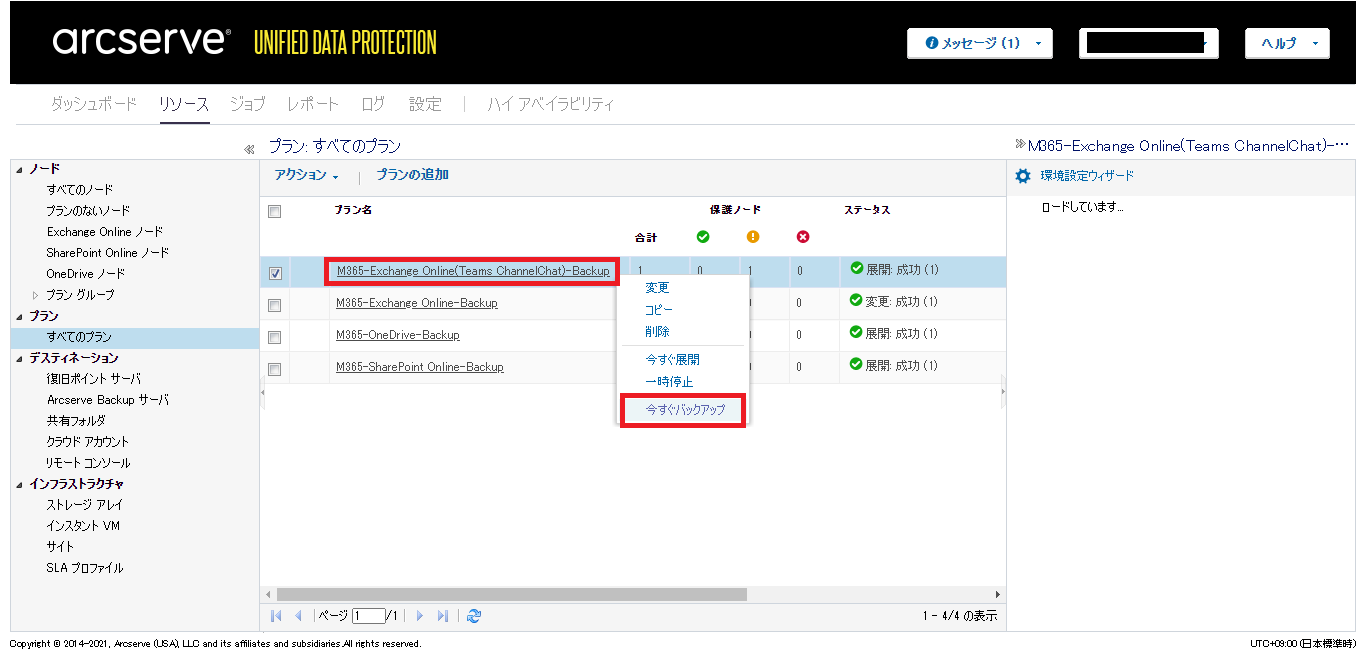
Task: Click the 環境設定ウィザード link
Action: tap(1087, 176)
